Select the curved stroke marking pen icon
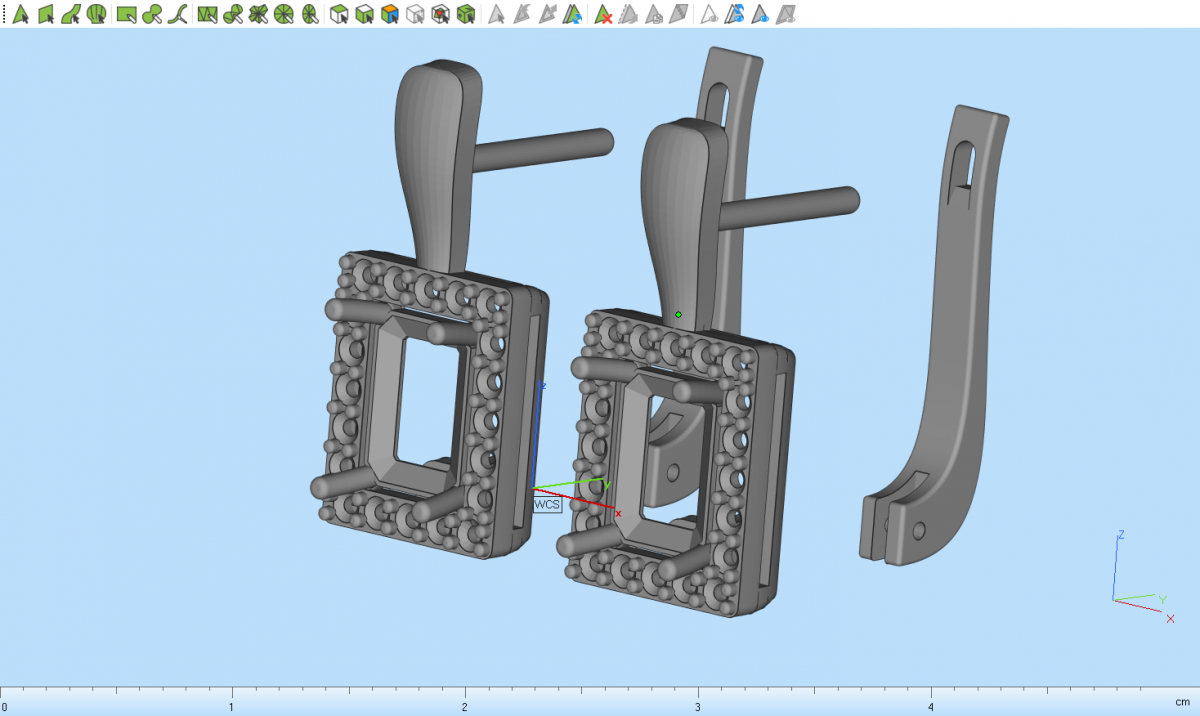Screen dimensions: 1200x716 [x=178, y=14]
